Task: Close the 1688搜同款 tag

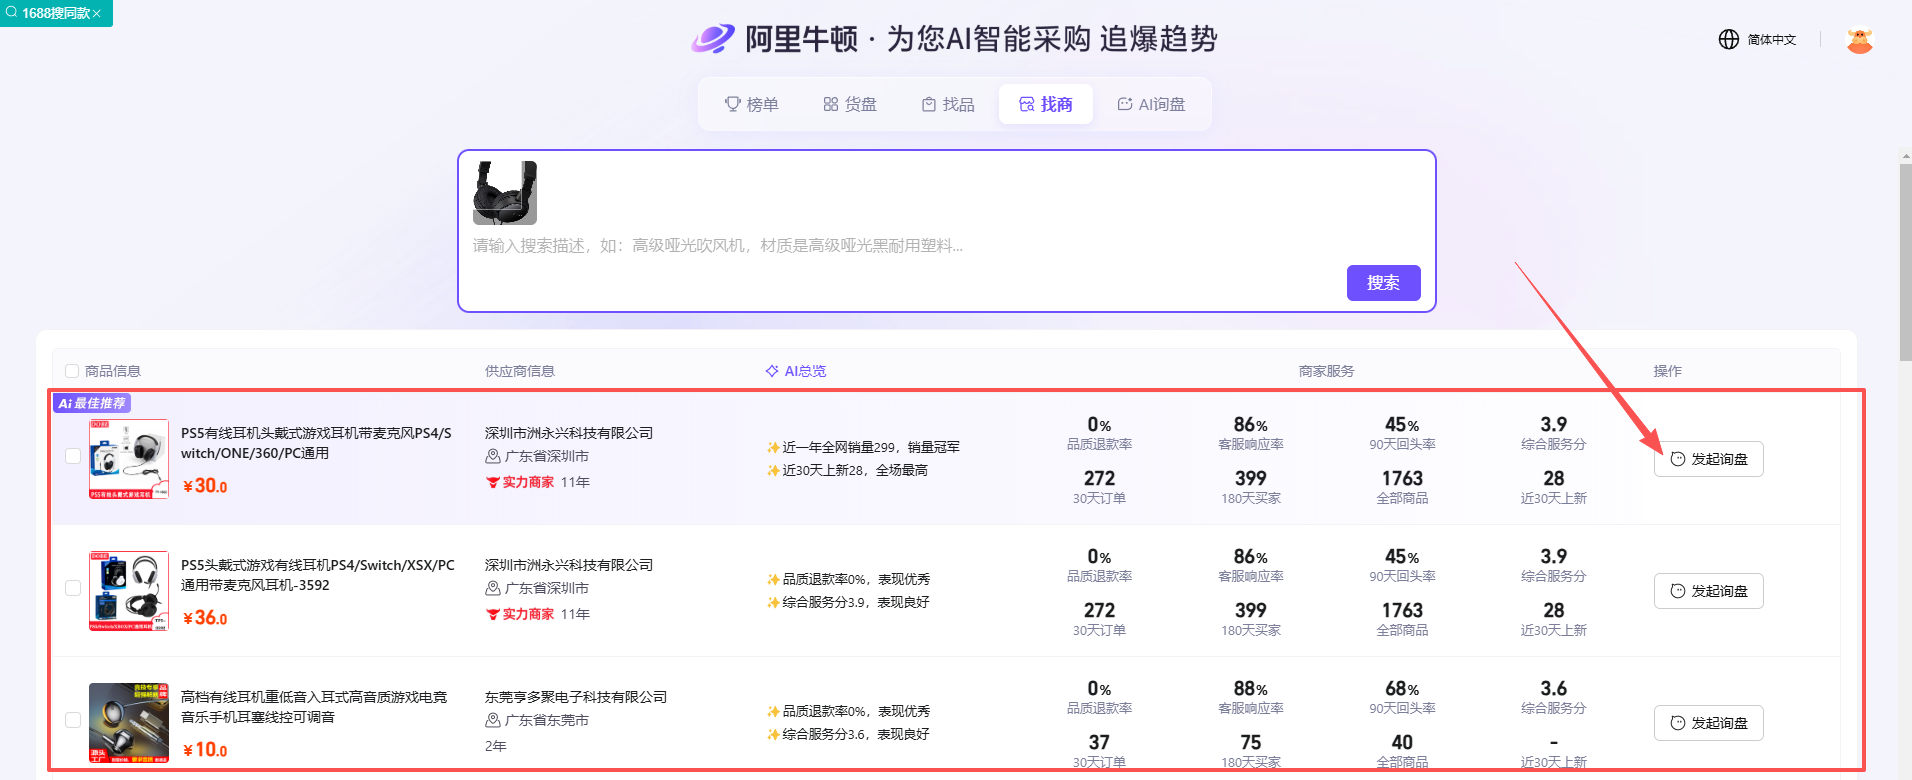Action: click(97, 14)
